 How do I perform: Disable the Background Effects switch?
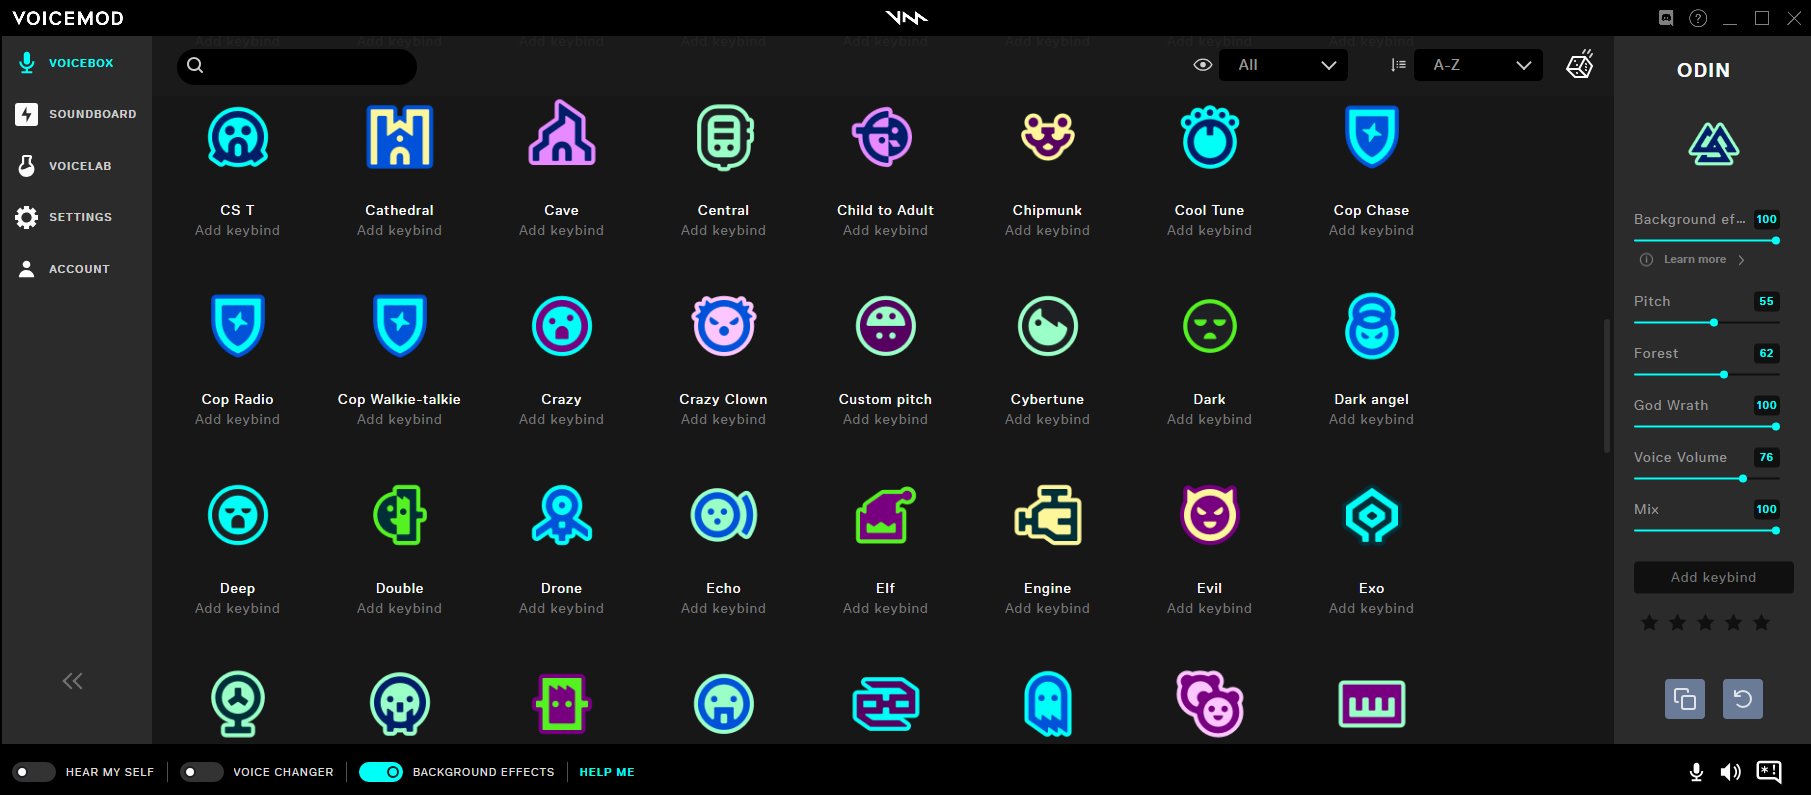pos(380,772)
